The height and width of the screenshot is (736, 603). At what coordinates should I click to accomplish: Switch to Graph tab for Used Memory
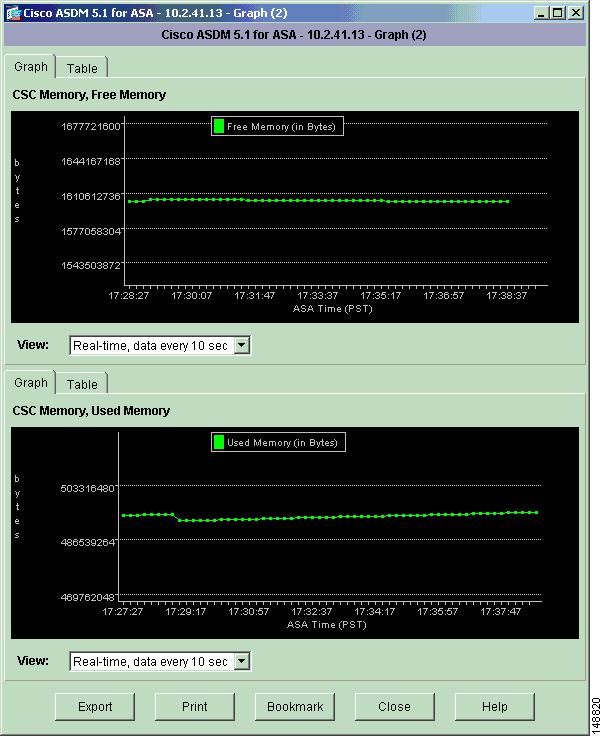(x=31, y=383)
